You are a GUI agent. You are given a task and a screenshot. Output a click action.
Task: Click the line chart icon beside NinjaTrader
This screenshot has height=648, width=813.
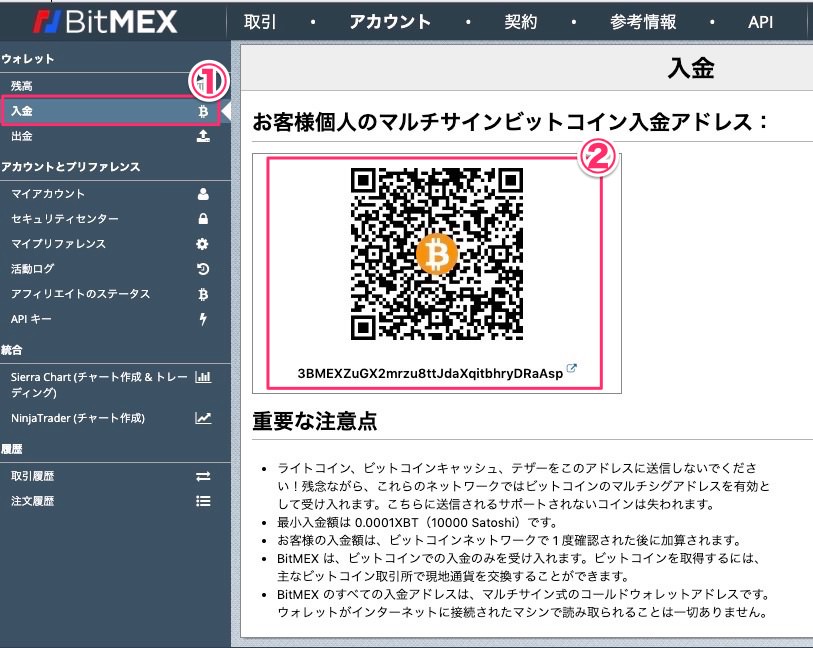point(203,418)
